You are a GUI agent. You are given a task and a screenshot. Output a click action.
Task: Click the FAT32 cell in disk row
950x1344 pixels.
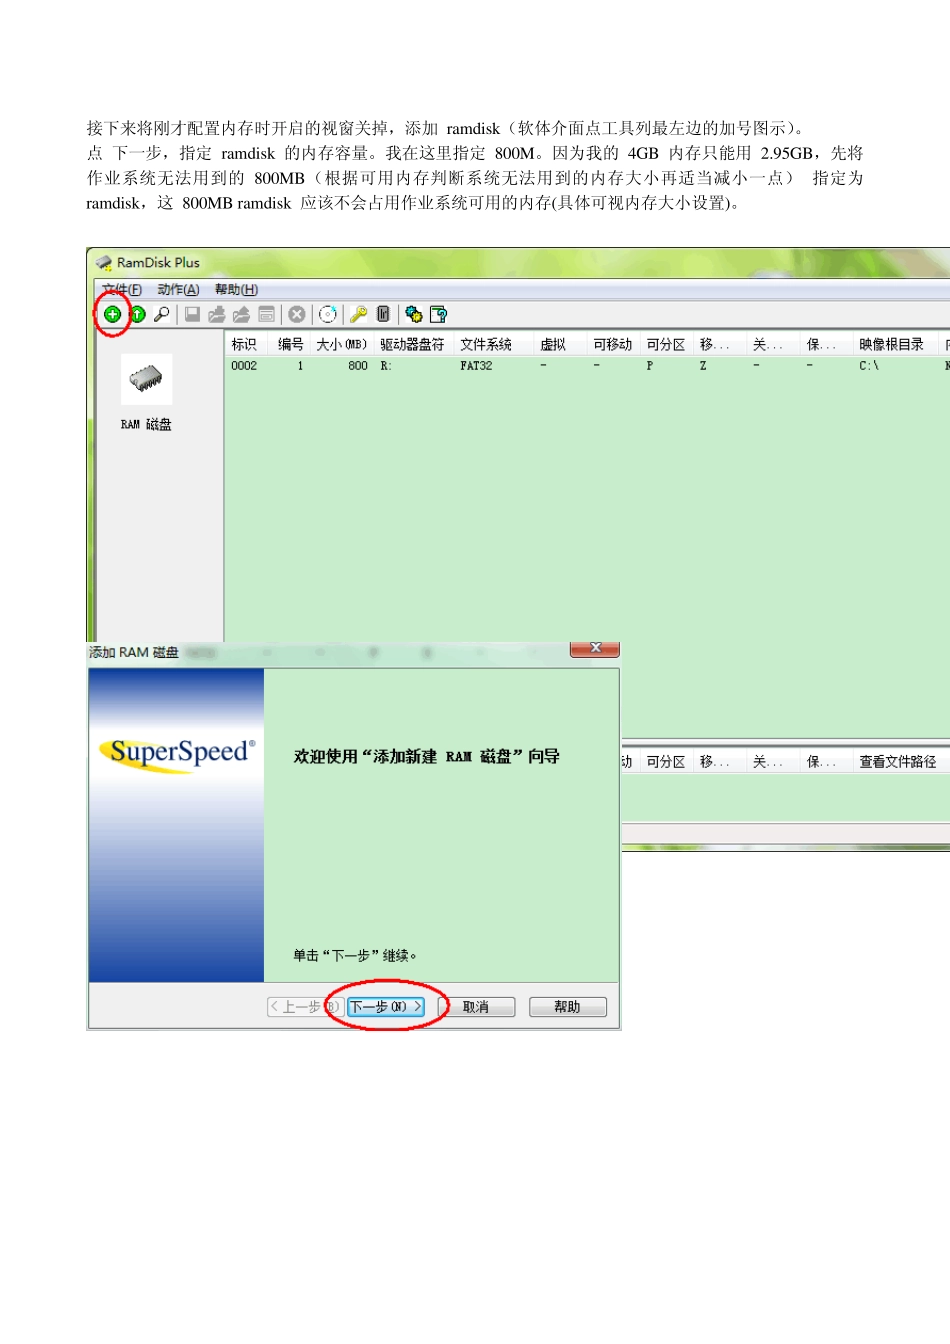[x=476, y=366]
